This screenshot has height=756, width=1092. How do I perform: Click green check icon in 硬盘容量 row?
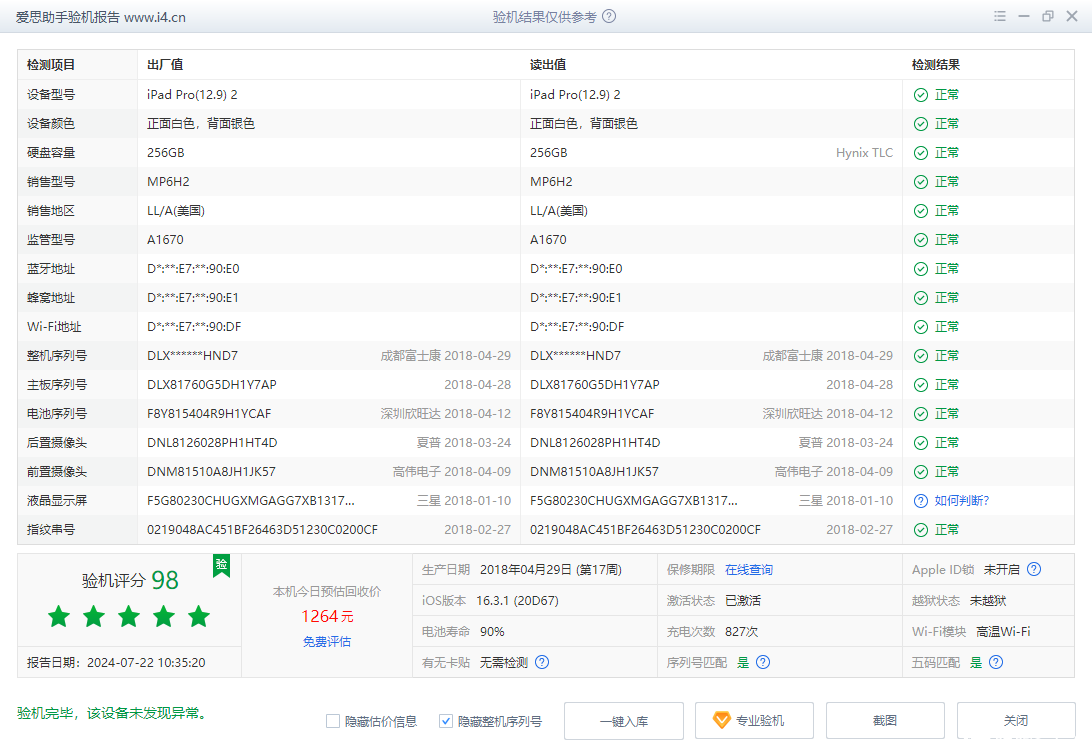[921, 152]
